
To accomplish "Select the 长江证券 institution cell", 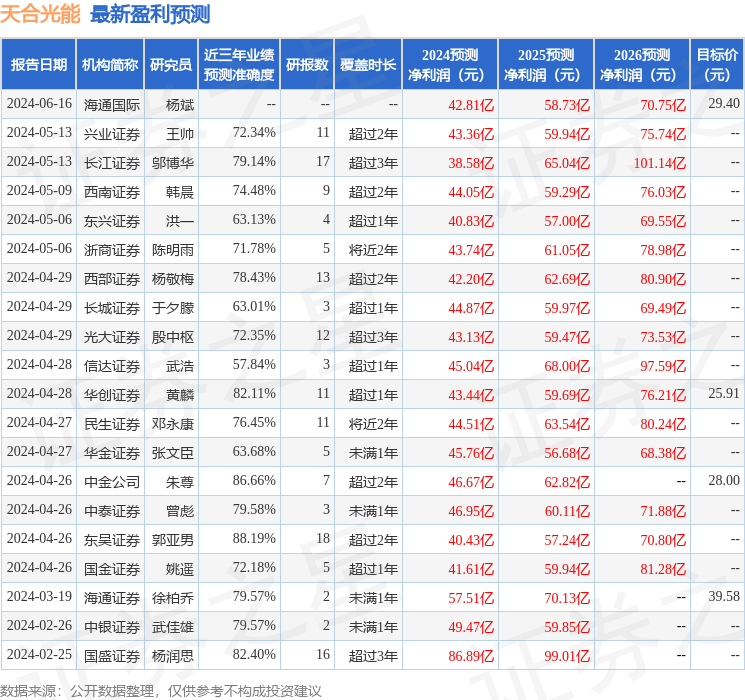I will click(x=112, y=163).
